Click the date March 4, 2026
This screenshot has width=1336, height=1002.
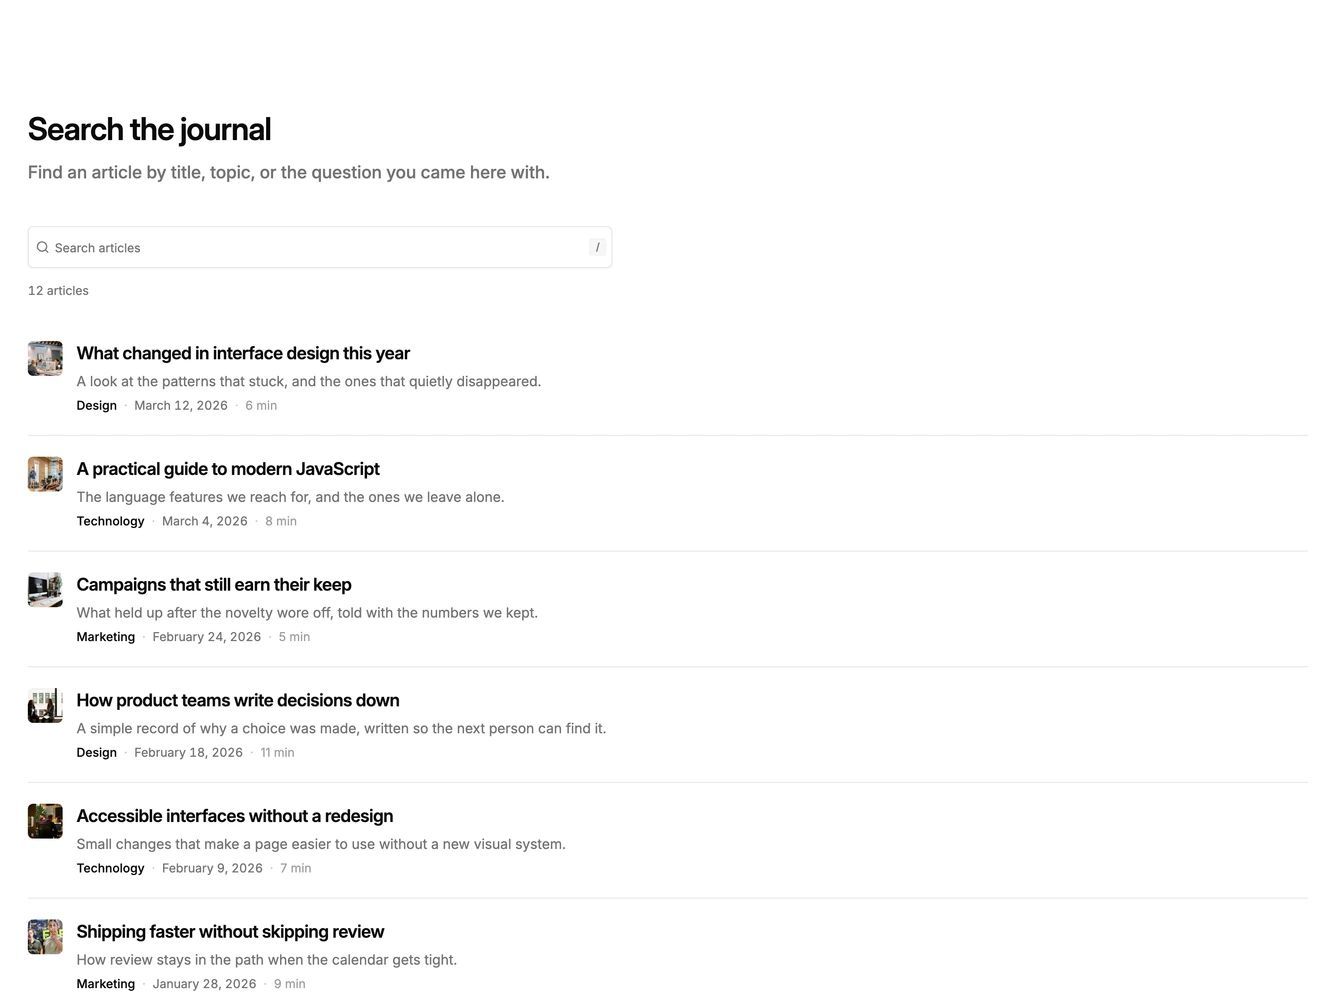(205, 521)
